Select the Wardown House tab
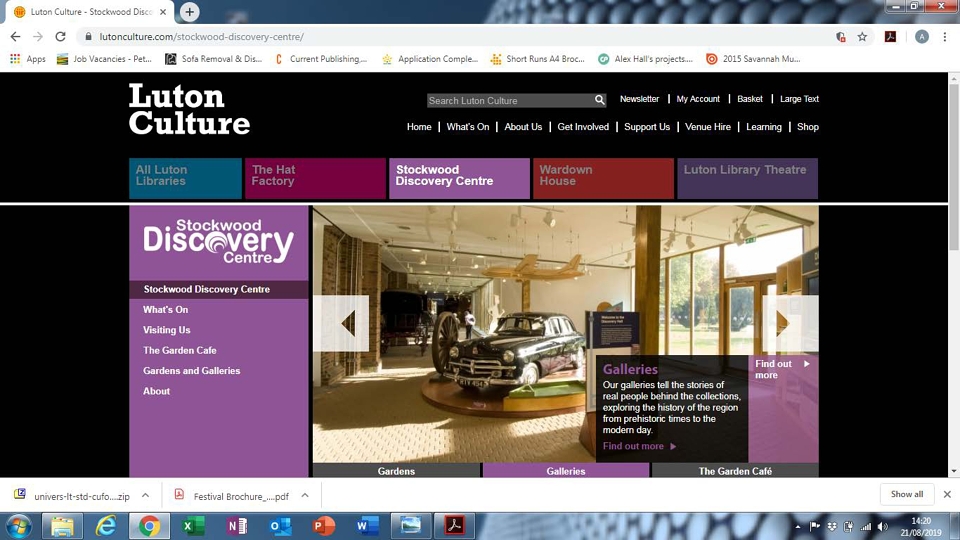The image size is (960, 540). [x=603, y=178]
